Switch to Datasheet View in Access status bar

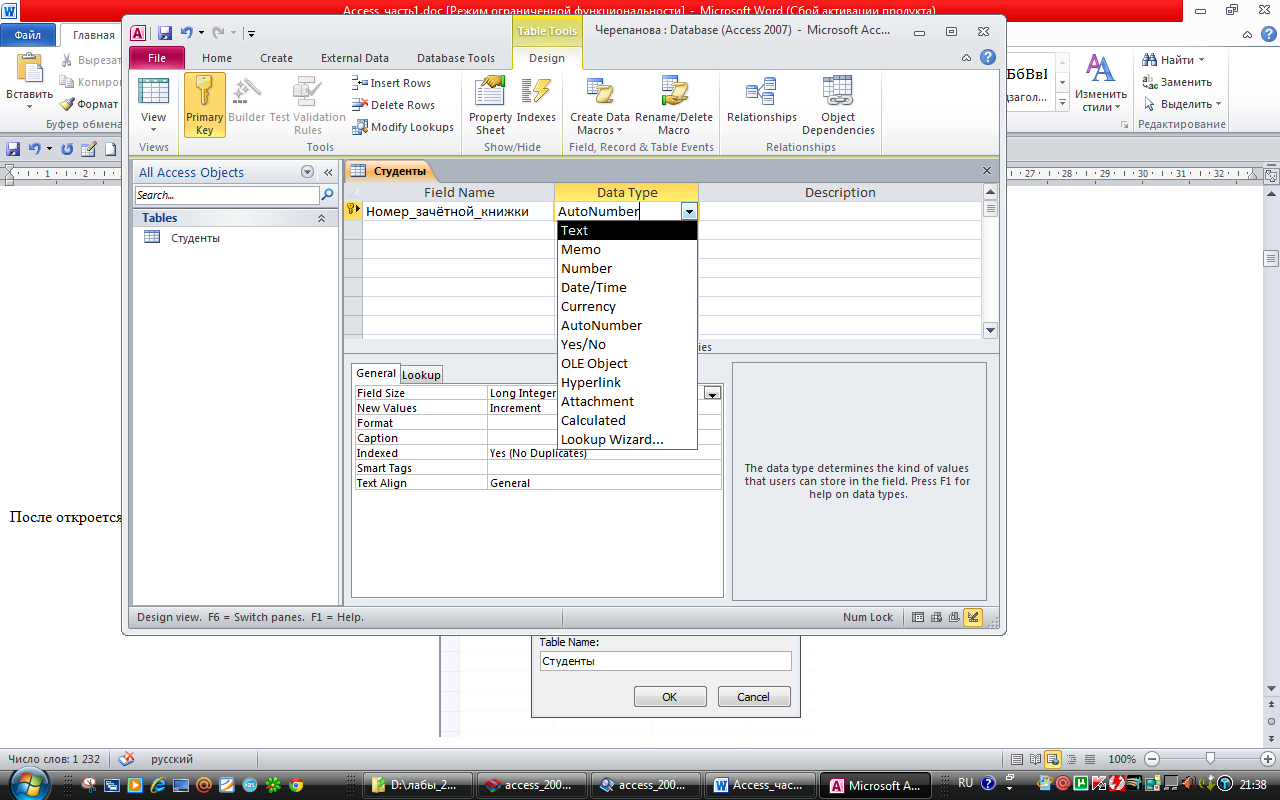918,617
